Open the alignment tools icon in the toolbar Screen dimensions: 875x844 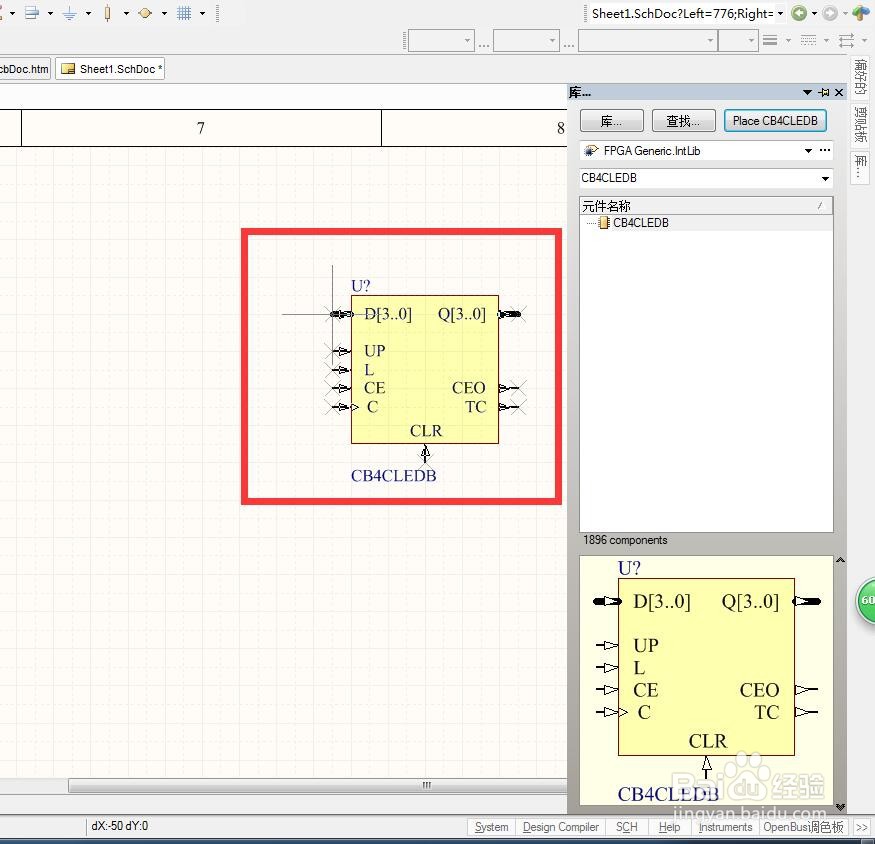pyautogui.click(x=32, y=12)
